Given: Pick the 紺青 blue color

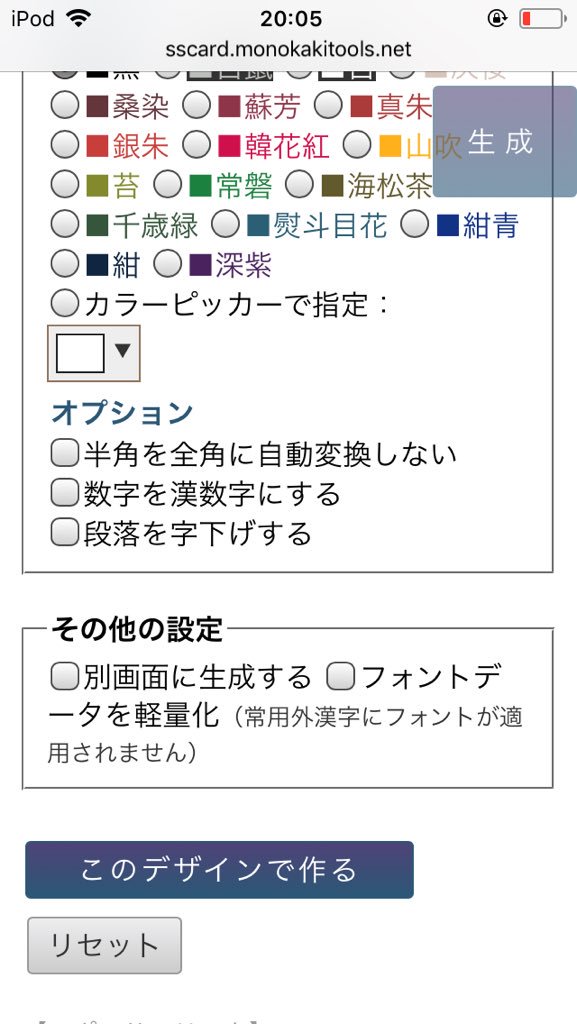Looking at the screenshot, I should pos(417,227).
